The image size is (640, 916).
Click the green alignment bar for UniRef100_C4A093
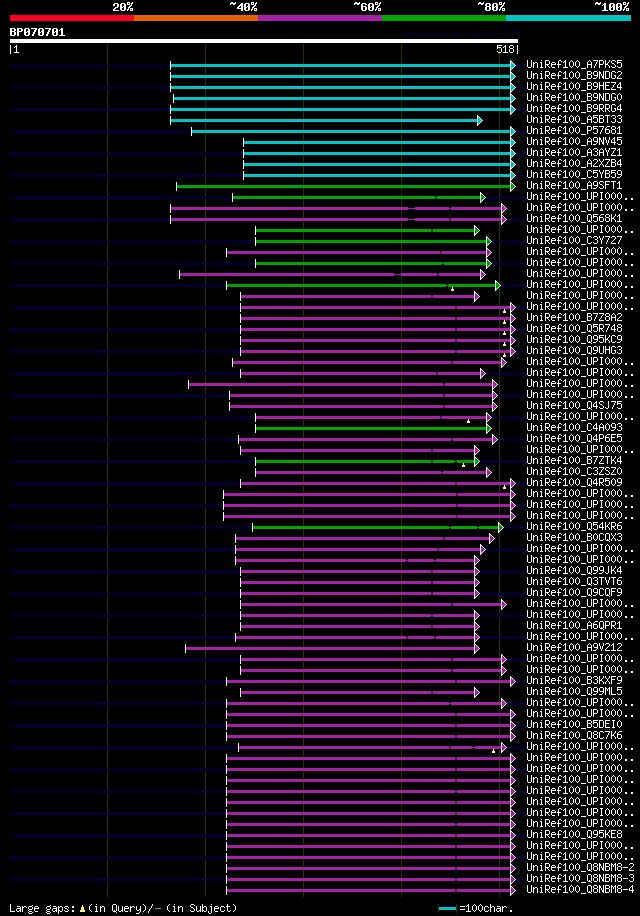pos(372,429)
